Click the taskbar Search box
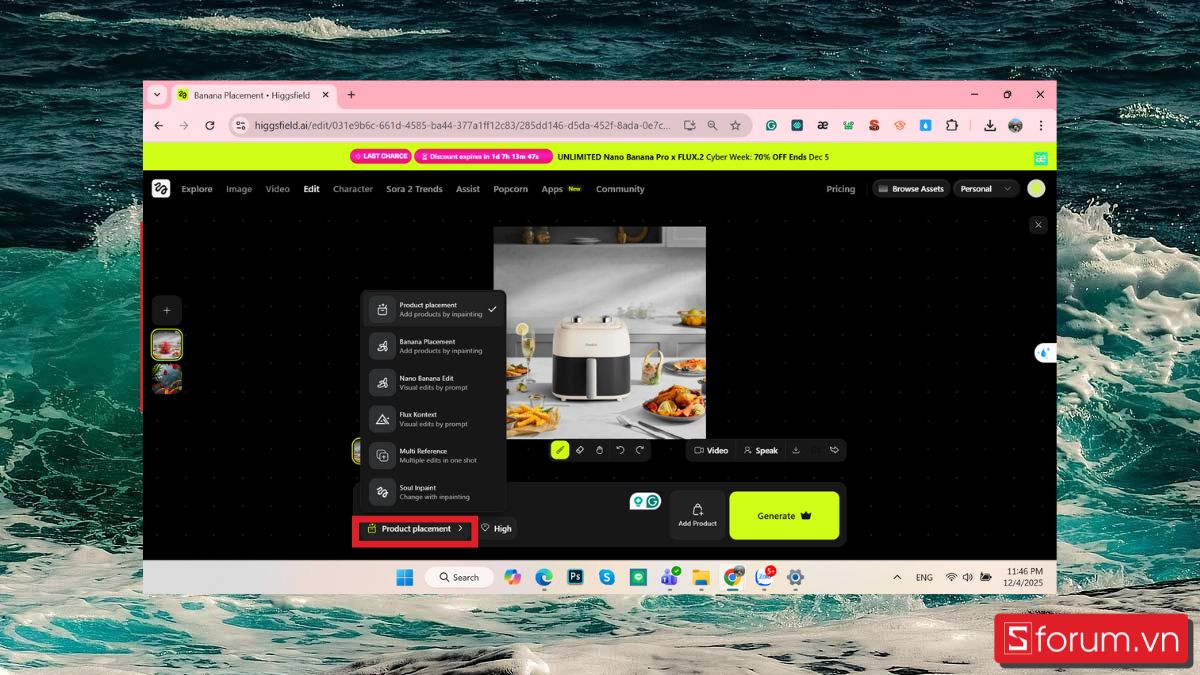 tap(458, 577)
